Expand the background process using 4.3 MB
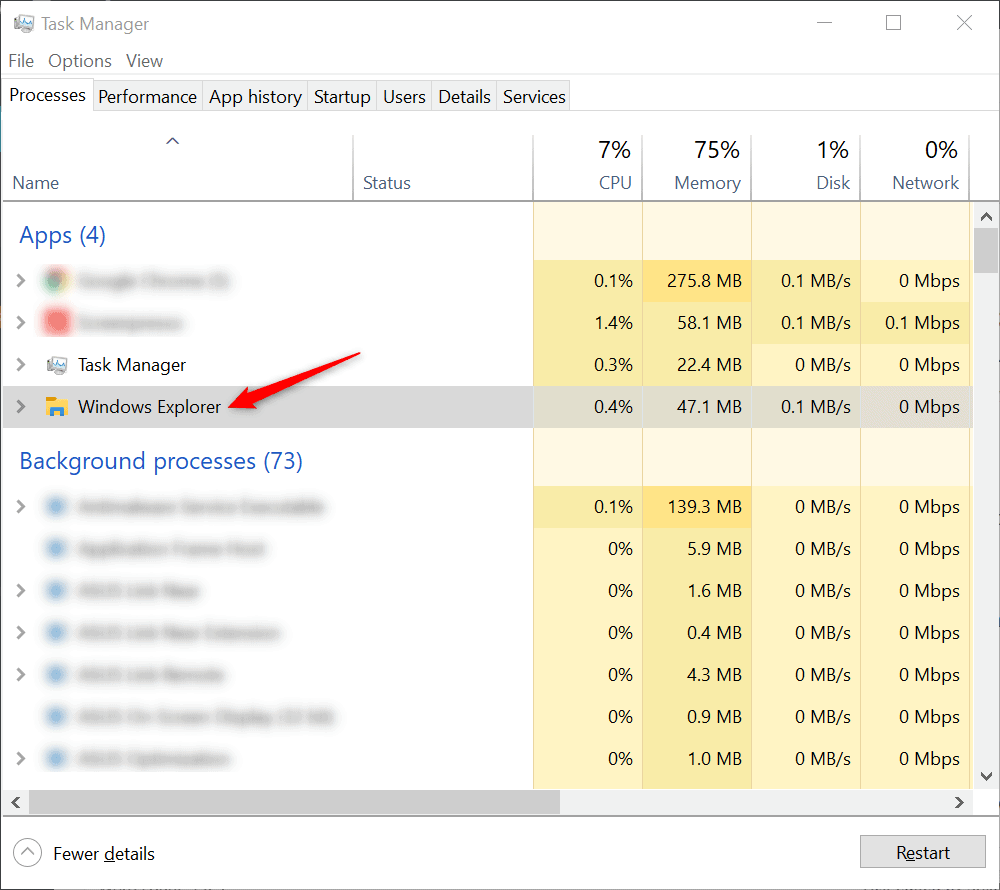Screen dimensions: 1000x890 point(20,675)
